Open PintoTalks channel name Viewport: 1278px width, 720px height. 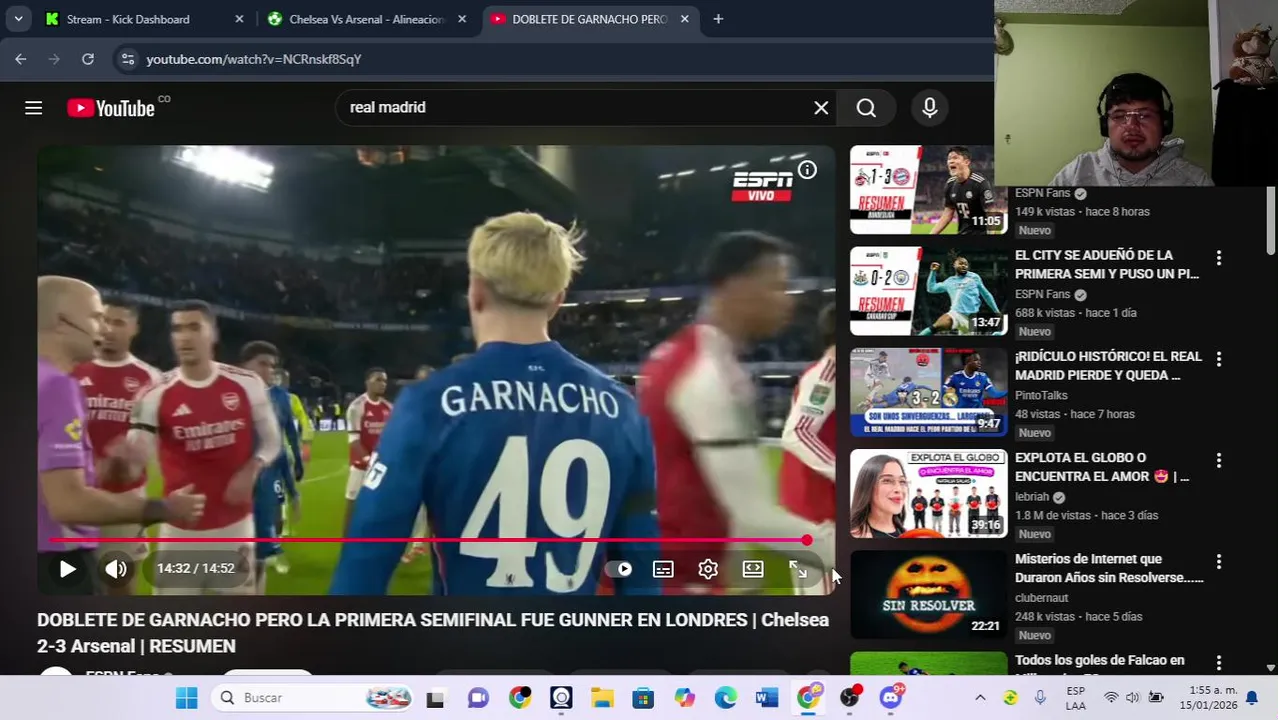(1041, 396)
